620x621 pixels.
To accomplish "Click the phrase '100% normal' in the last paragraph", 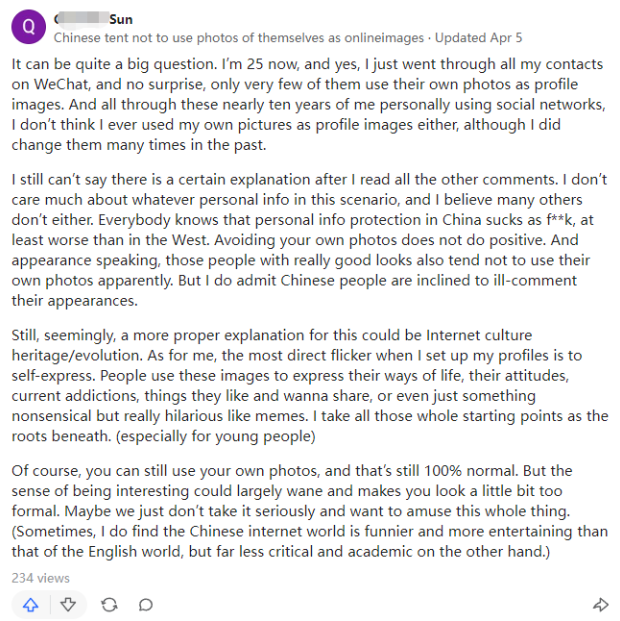I will tap(471, 471).
